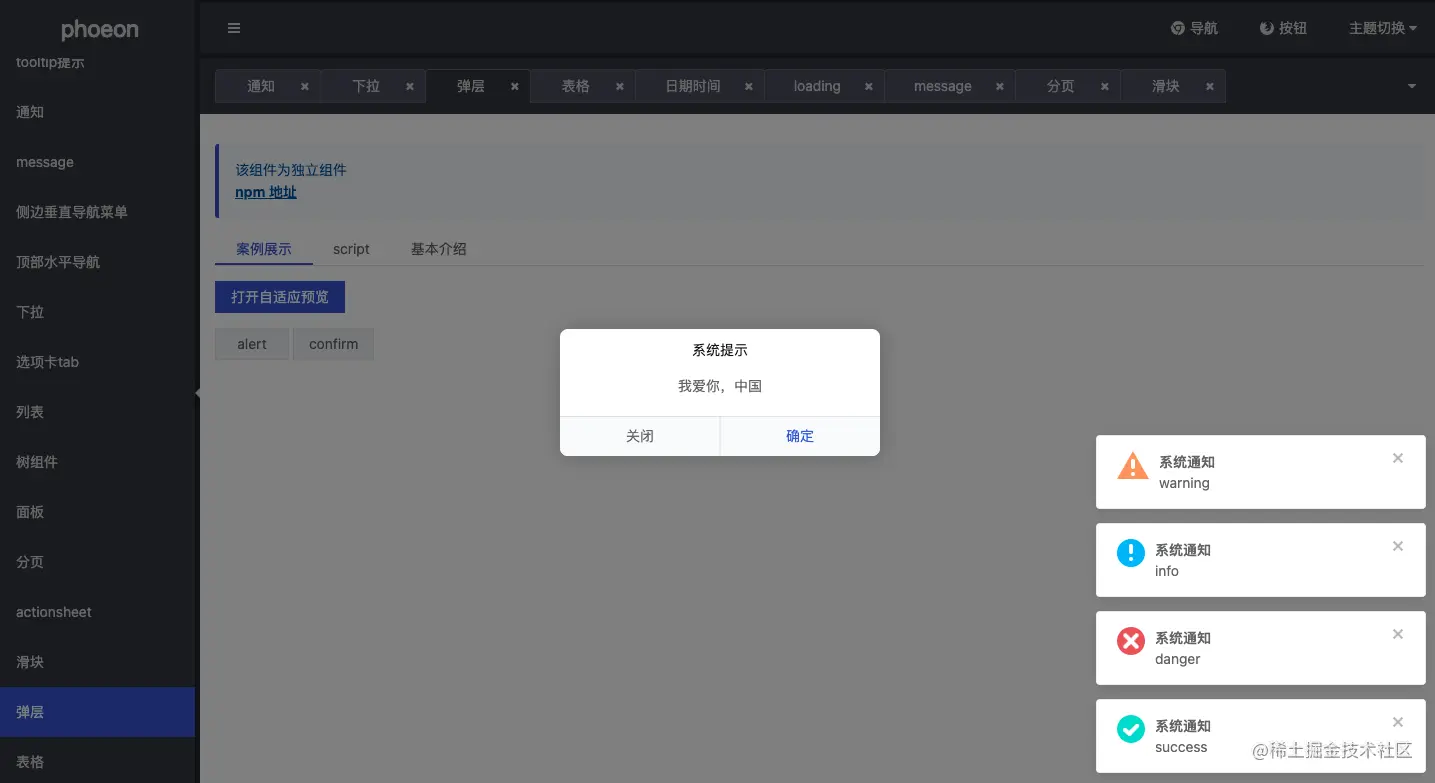Click the alert button
This screenshot has width=1435, height=783.
point(252,344)
